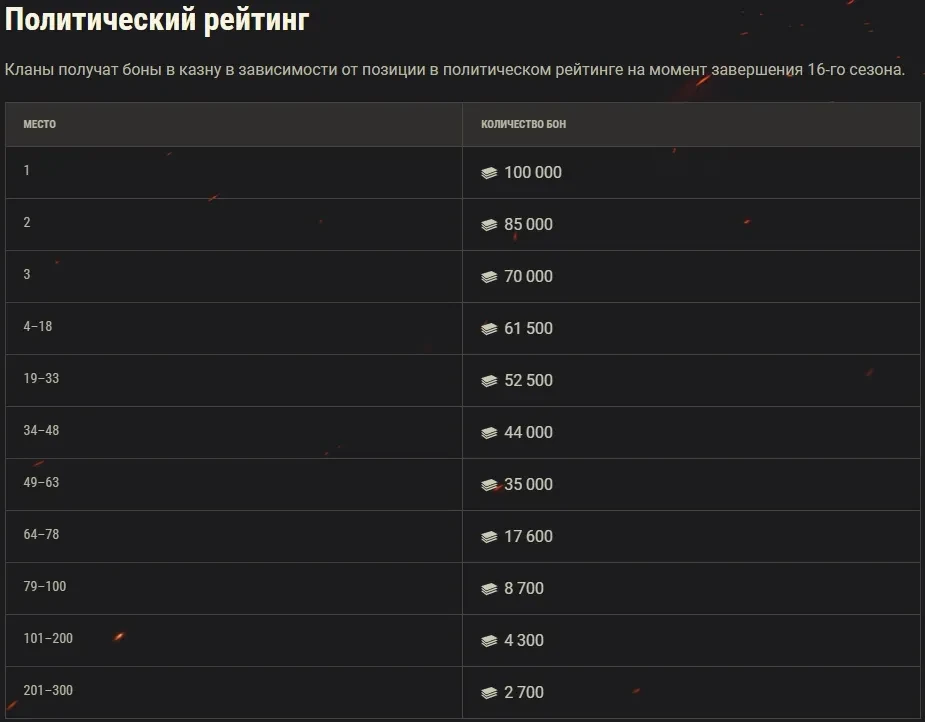Click the КОЛИЧЕСТВО БОН column header
Screen dimensions: 925x722
pos(523,125)
